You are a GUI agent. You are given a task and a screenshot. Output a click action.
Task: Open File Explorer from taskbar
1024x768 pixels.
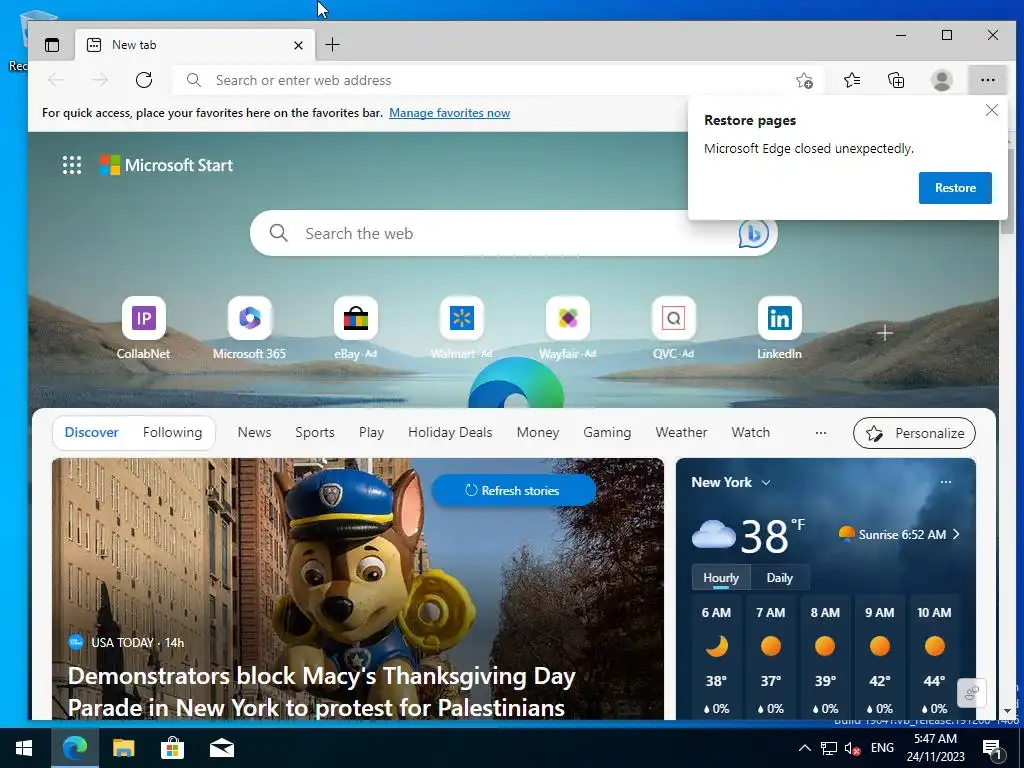pyautogui.click(x=123, y=748)
